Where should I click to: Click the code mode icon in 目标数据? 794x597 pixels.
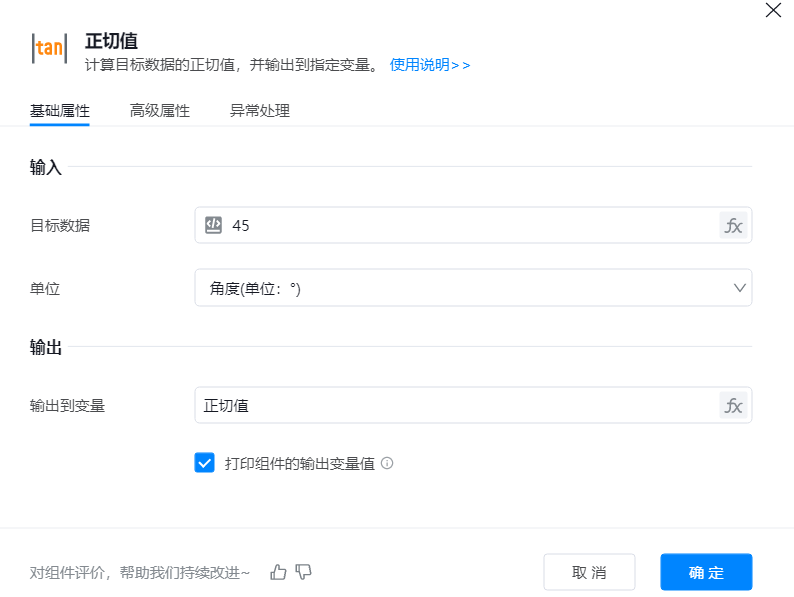pyautogui.click(x=213, y=225)
